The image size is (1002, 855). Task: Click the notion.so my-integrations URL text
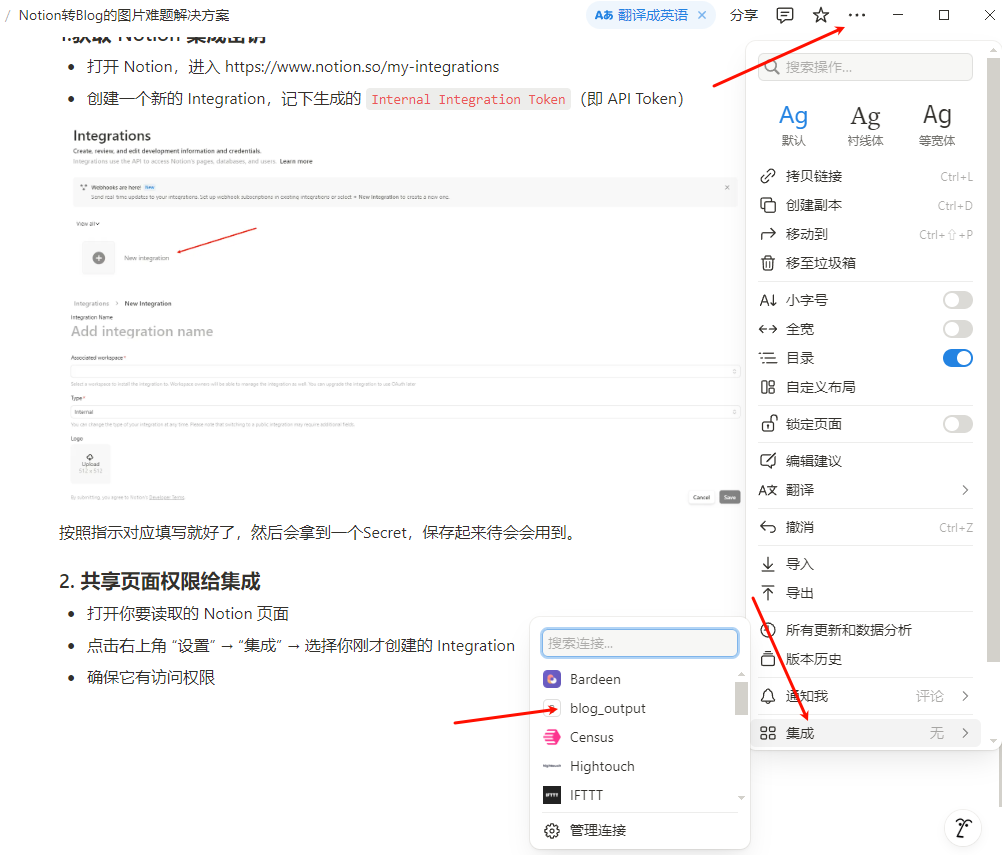pos(362,67)
